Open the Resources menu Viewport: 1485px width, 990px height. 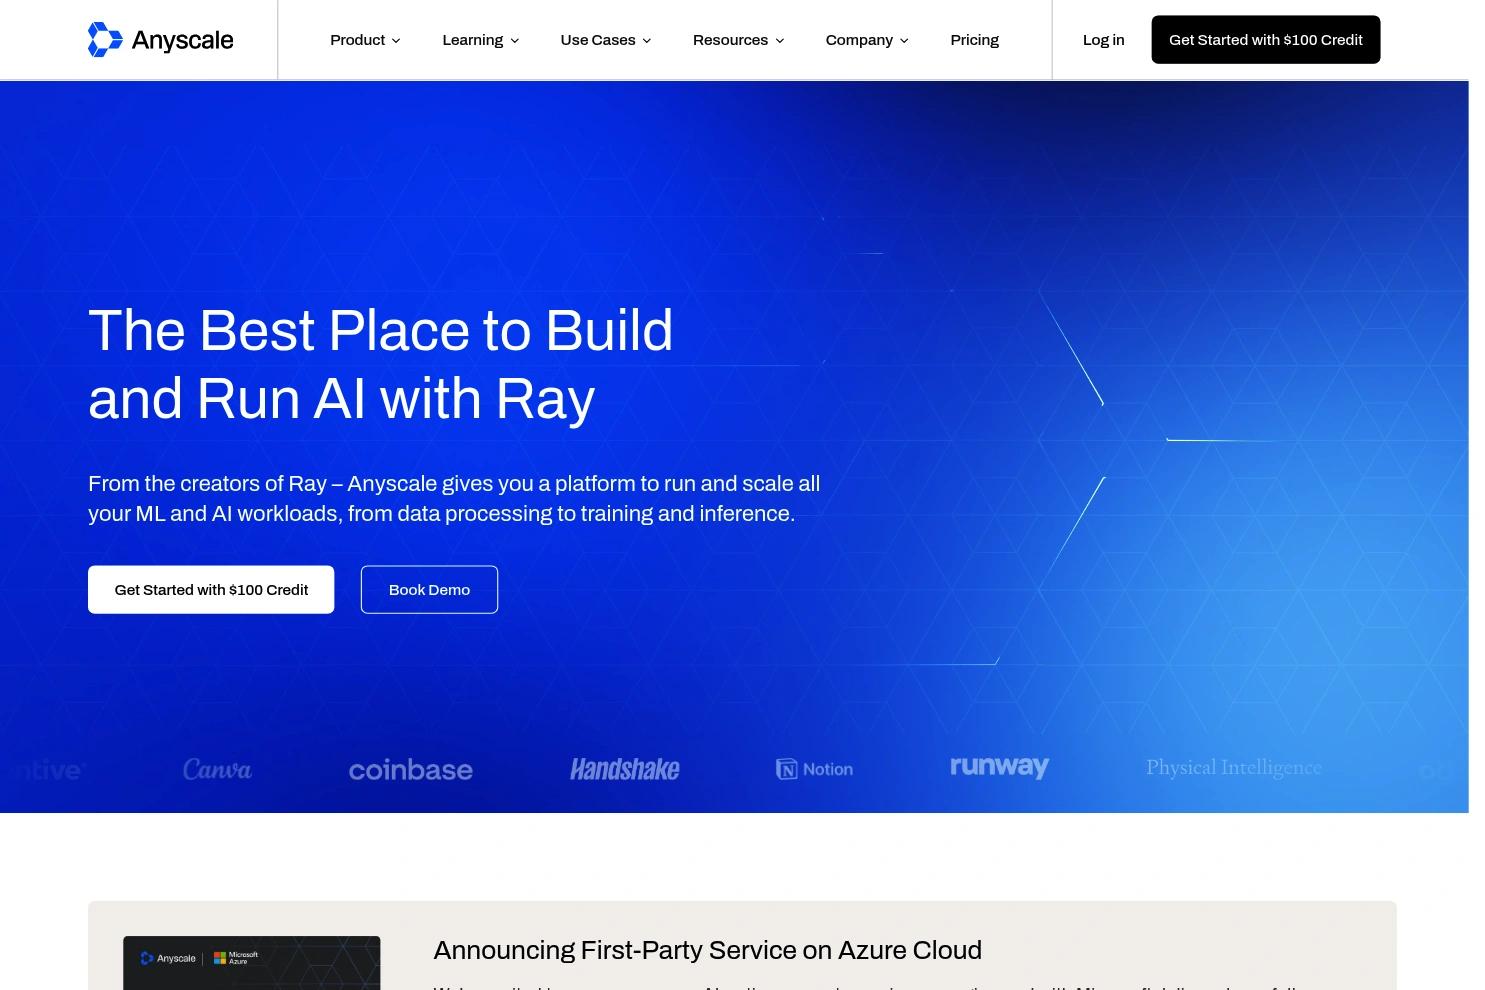pyautogui.click(x=739, y=40)
